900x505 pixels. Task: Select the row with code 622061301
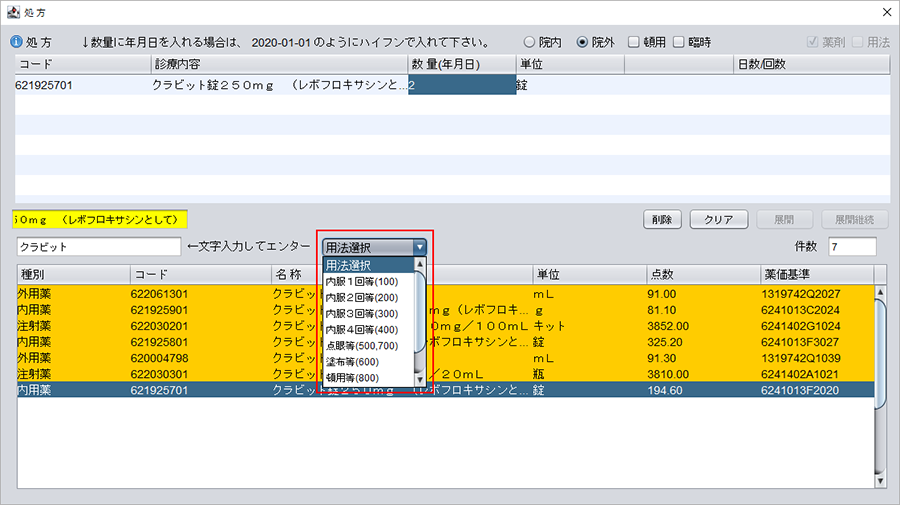445,294
